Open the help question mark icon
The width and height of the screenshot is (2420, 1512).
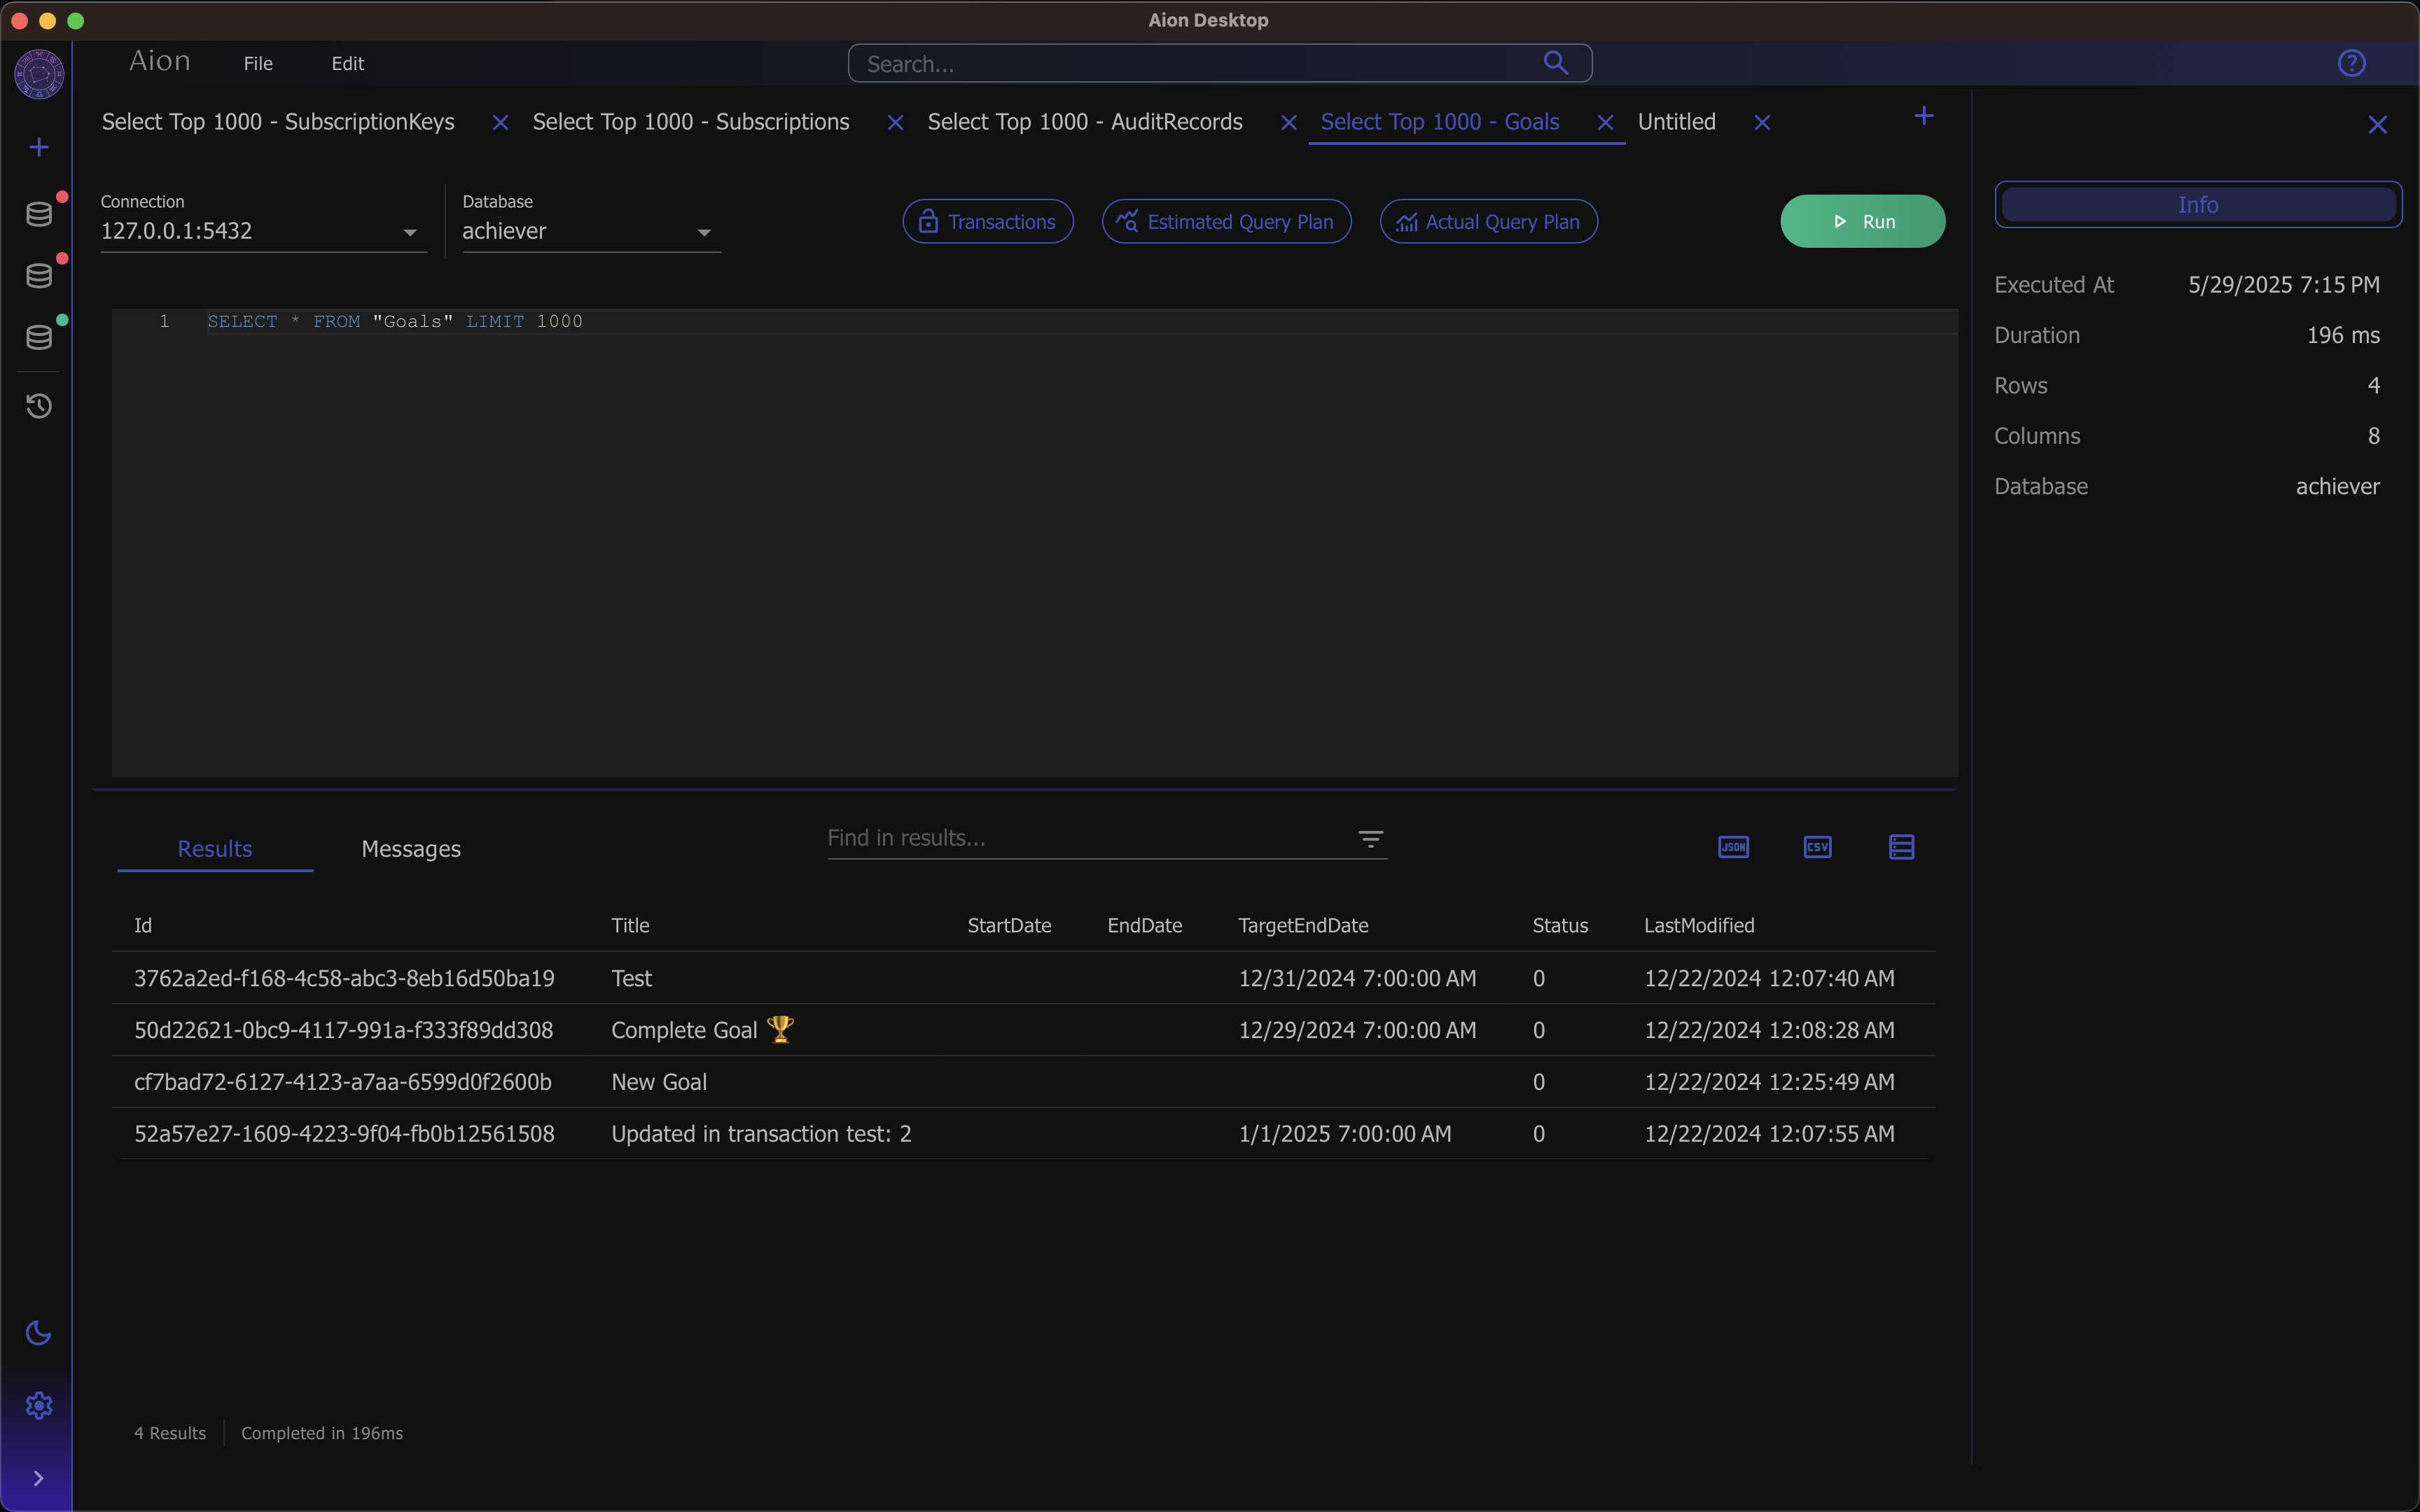point(2351,63)
